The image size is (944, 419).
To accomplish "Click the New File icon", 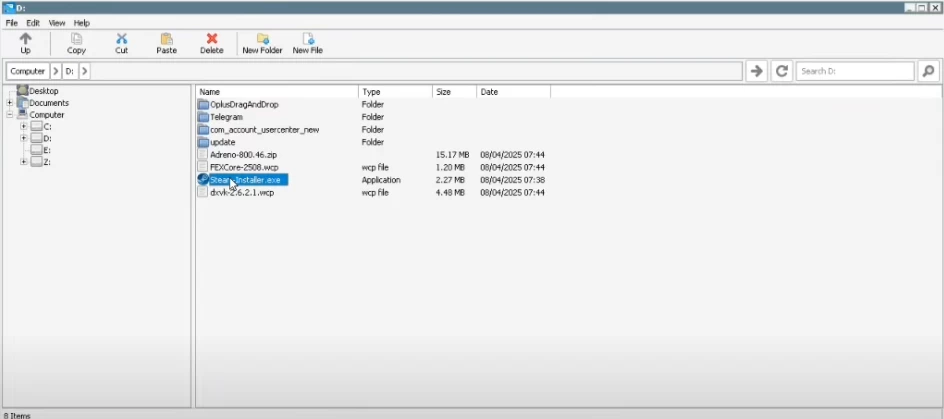I will click(308, 39).
